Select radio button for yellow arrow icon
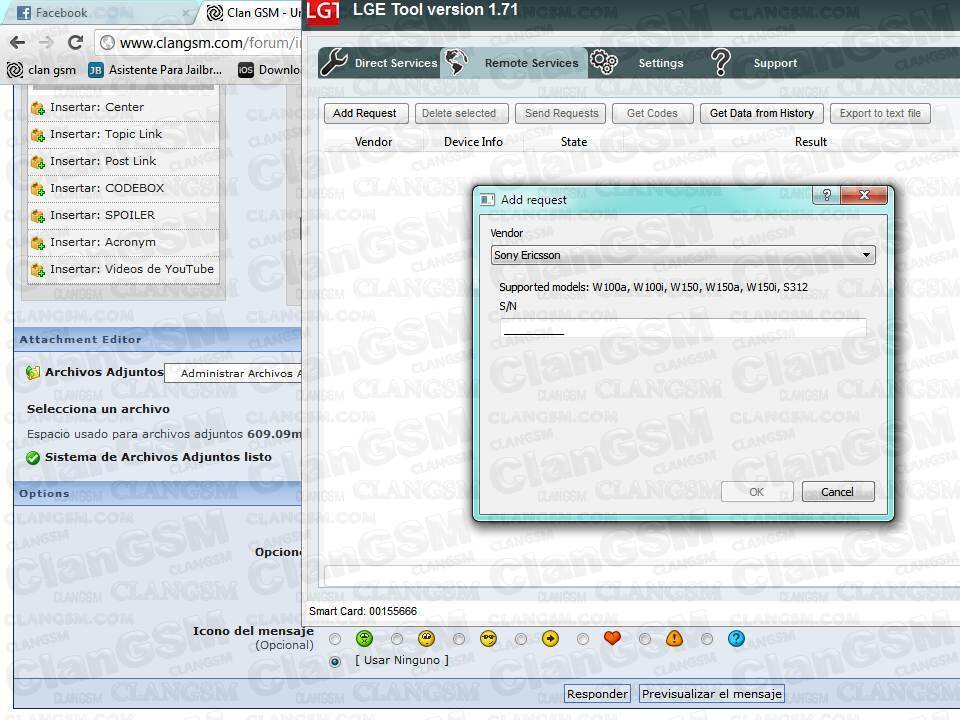Screen dimensions: 960x720 520,639
